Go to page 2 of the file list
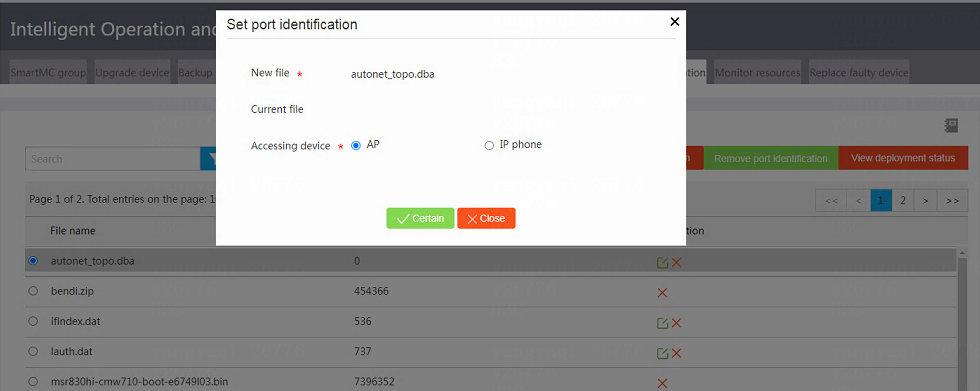 pos(902,200)
